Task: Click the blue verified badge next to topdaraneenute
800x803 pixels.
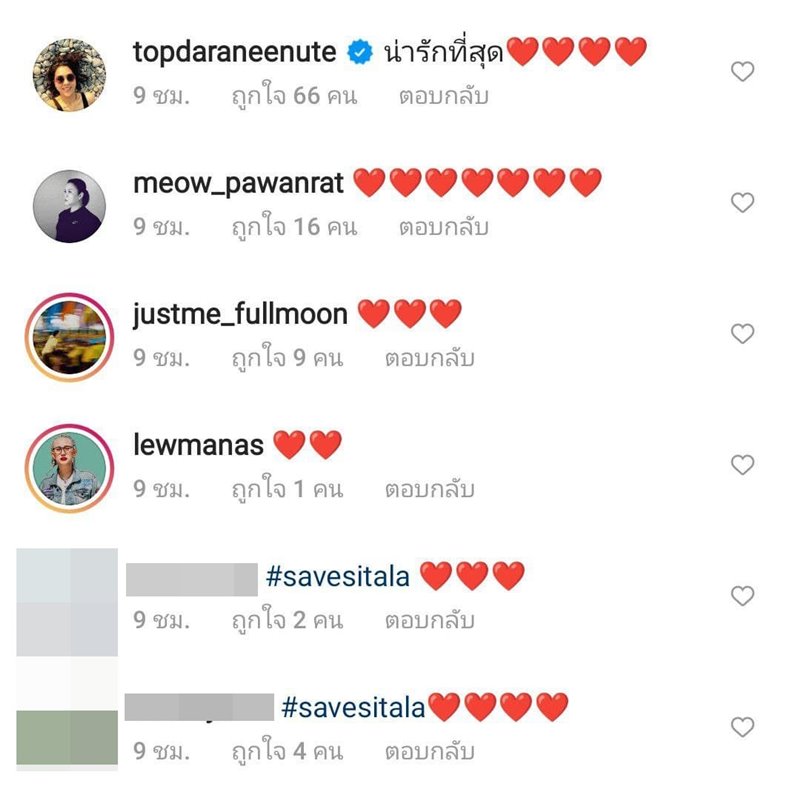Action: [360, 52]
